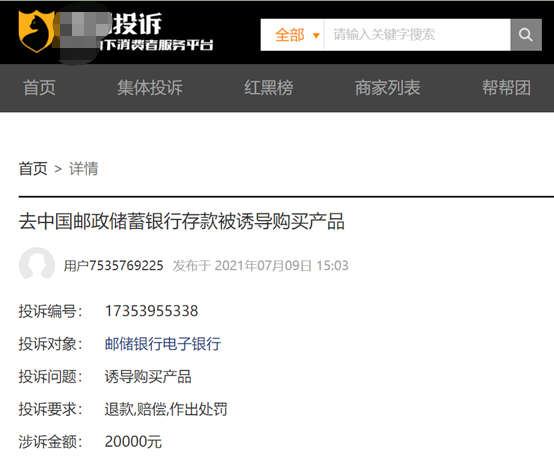The width and height of the screenshot is (554, 466).
Task: Click username 用户7535769225
Action: [113, 266]
